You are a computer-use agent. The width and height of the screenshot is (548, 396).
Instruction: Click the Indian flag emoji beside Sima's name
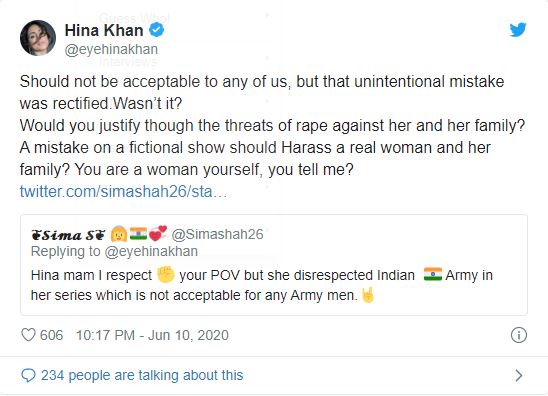[138, 233]
